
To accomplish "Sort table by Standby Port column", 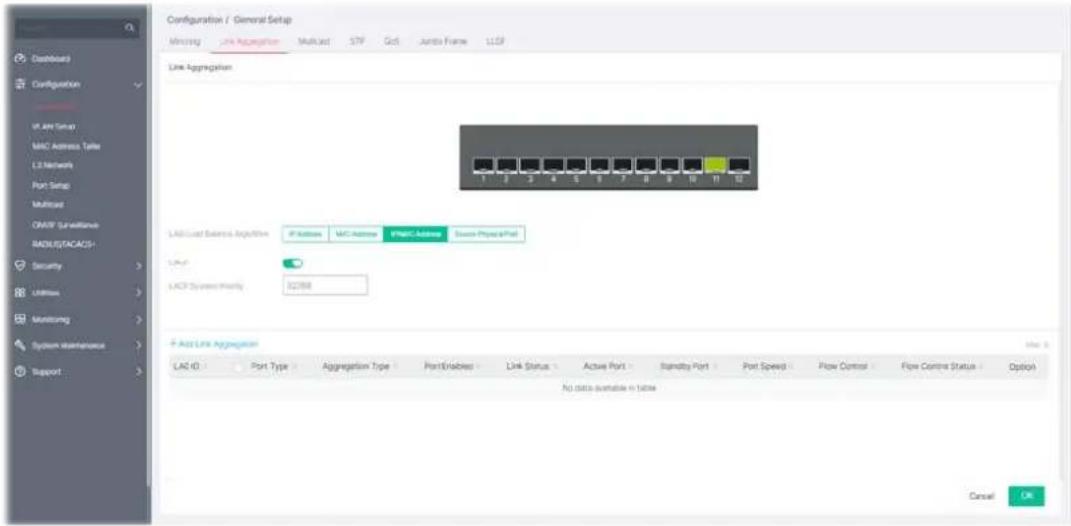I will click(689, 367).
